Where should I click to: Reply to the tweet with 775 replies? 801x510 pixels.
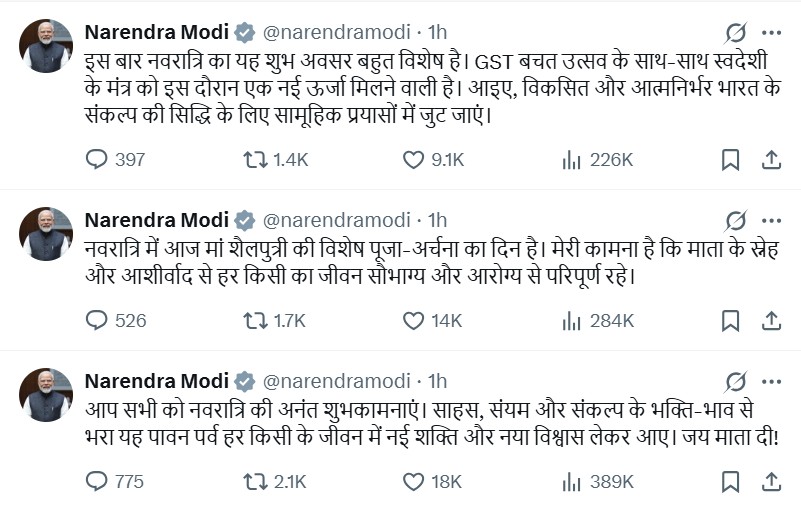[x=97, y=481]
